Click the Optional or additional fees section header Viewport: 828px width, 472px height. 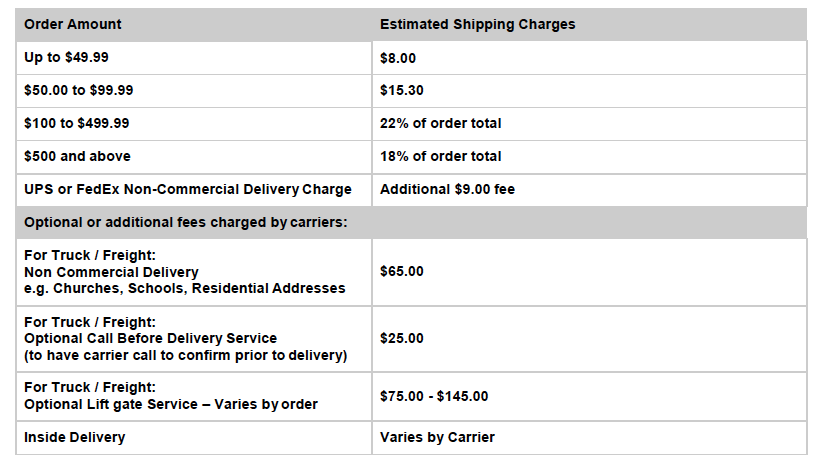coord(411,222)
